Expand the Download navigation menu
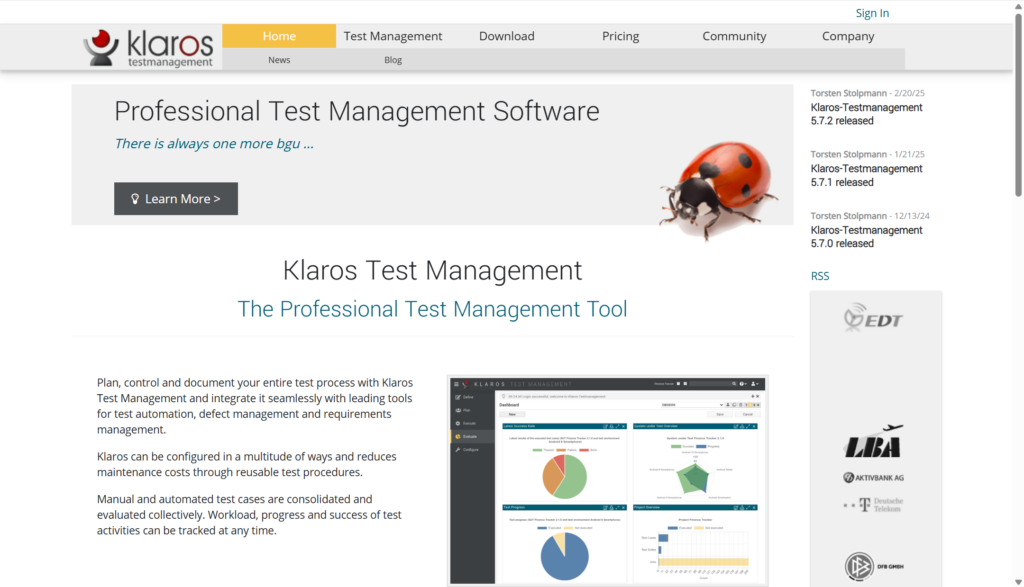 pyautogui.click(x=506, y=36)
